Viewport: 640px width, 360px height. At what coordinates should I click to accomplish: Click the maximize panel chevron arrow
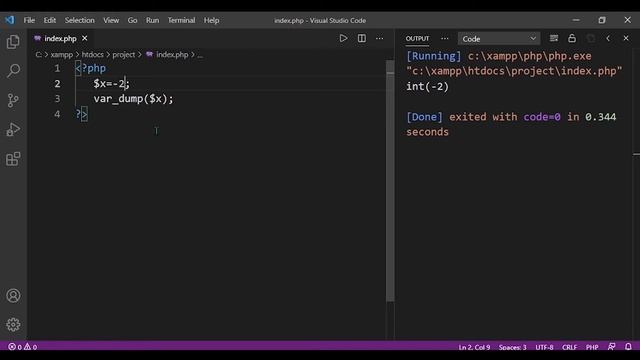click(x=608, y=38)
